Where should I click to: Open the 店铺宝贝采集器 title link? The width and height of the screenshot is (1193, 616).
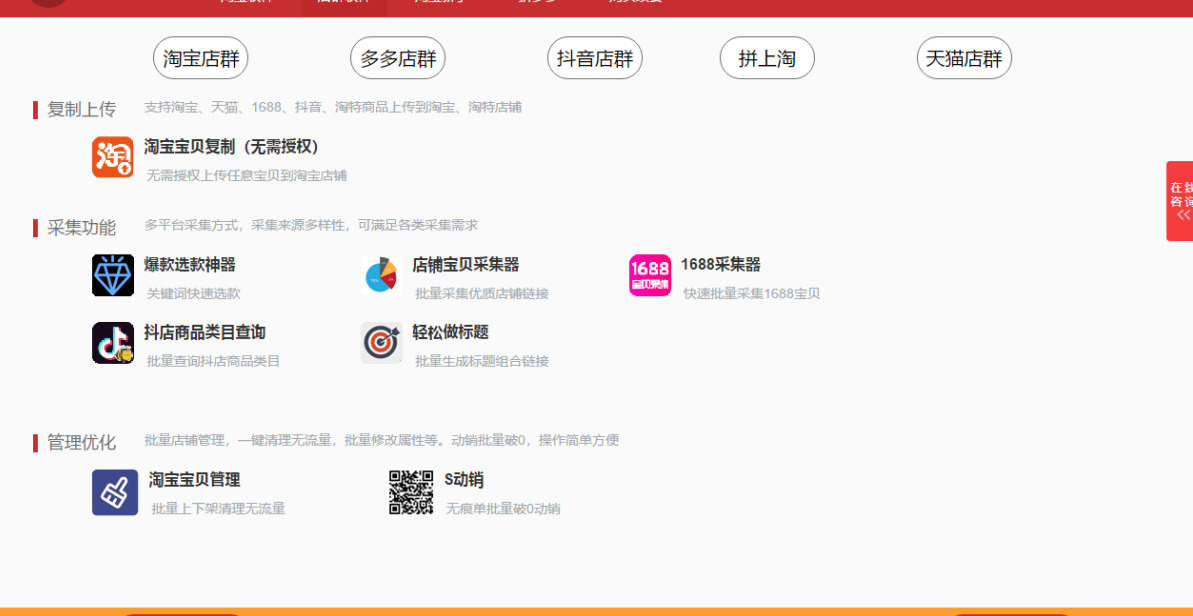tap(466, 265)
